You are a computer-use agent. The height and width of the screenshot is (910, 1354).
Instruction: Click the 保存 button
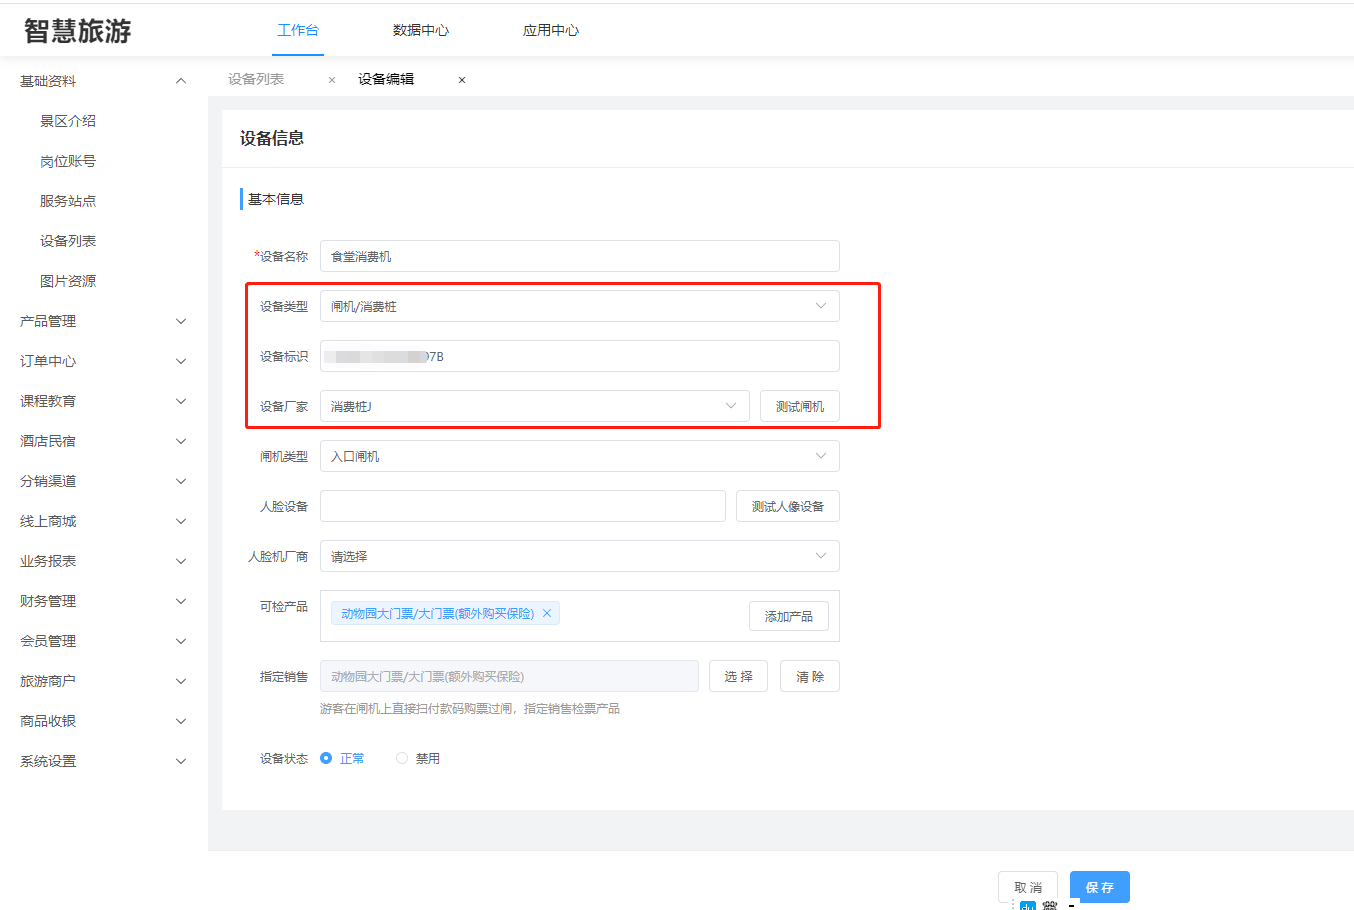click(1099, 887)
